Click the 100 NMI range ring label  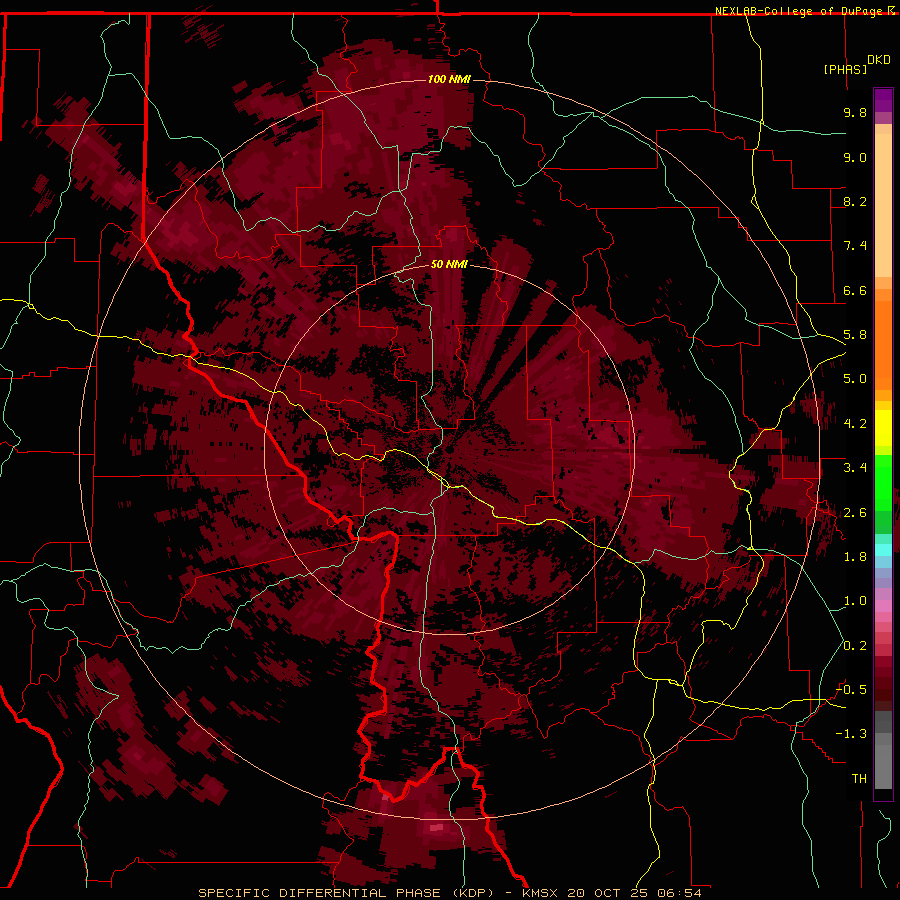pos(449,79)
